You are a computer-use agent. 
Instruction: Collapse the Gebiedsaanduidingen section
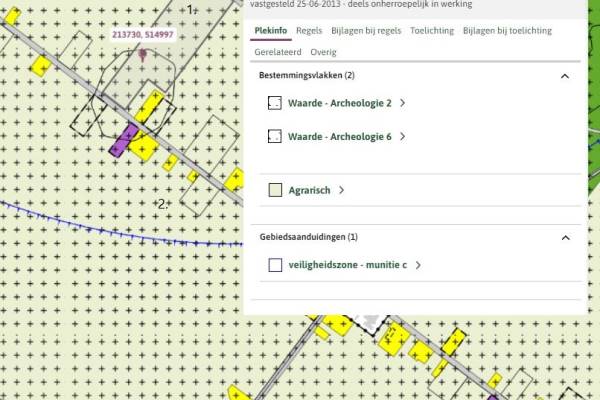point(565,238)
